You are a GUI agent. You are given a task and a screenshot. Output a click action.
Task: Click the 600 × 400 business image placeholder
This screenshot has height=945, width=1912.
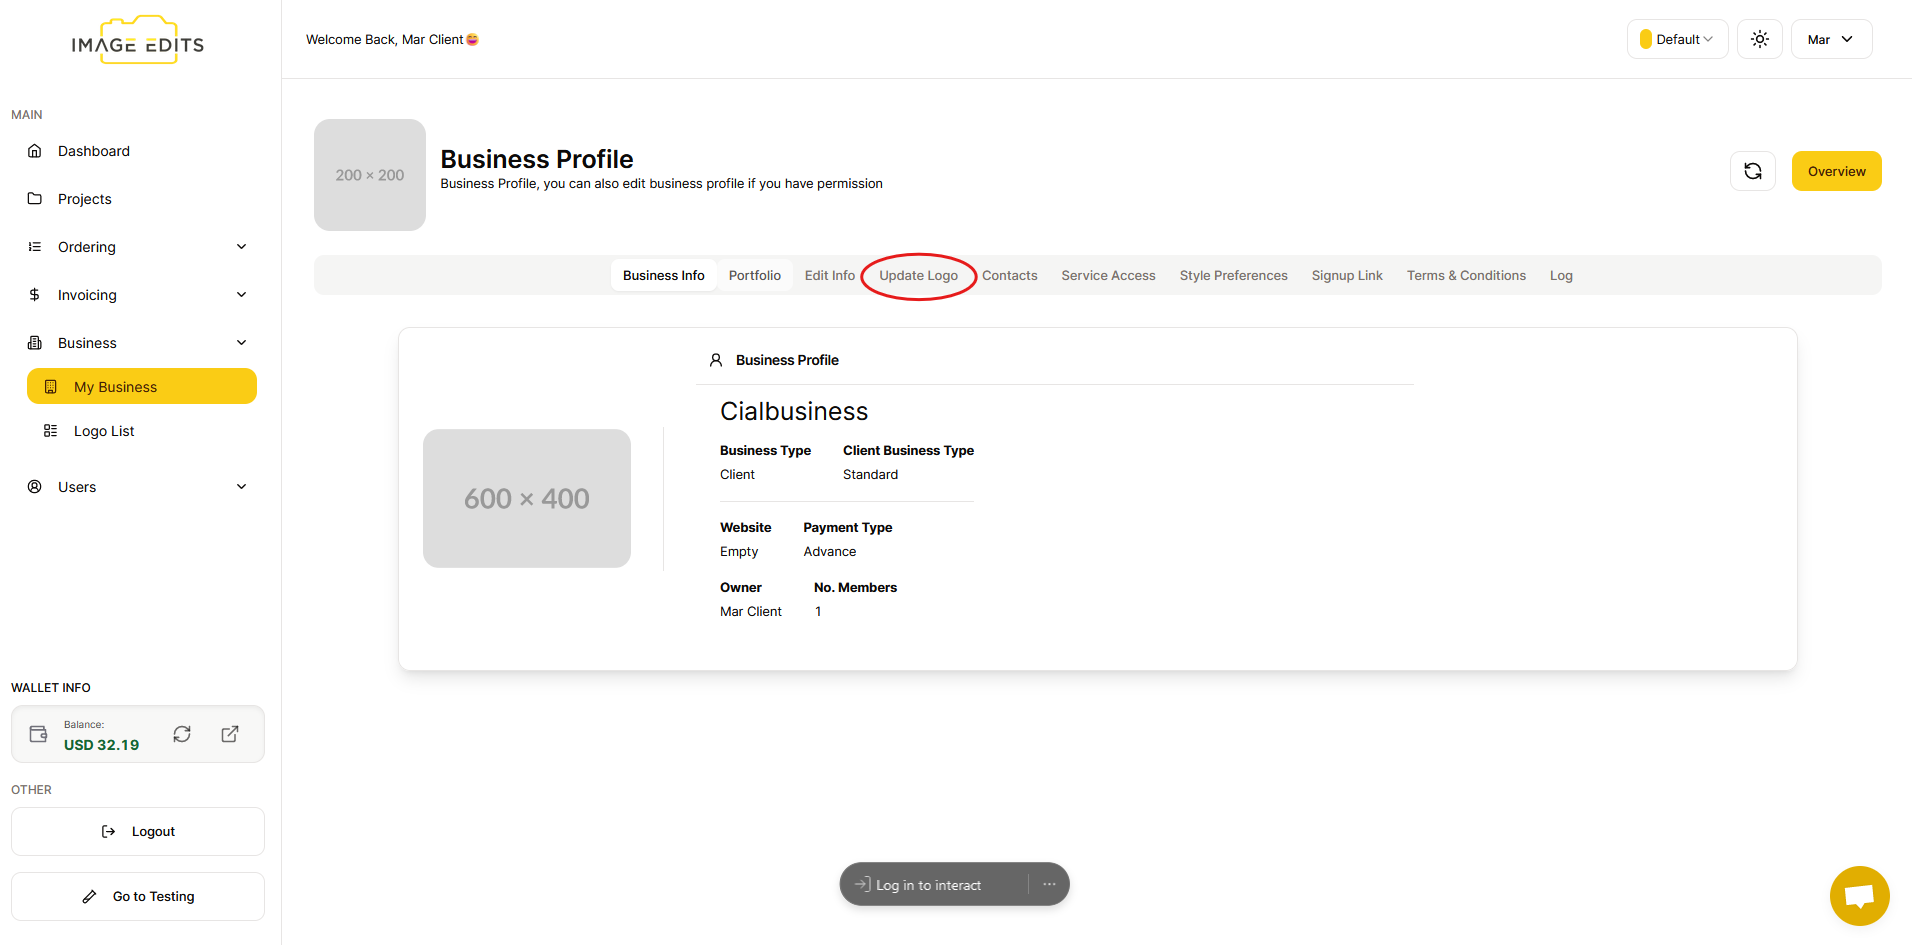[527, 498]
